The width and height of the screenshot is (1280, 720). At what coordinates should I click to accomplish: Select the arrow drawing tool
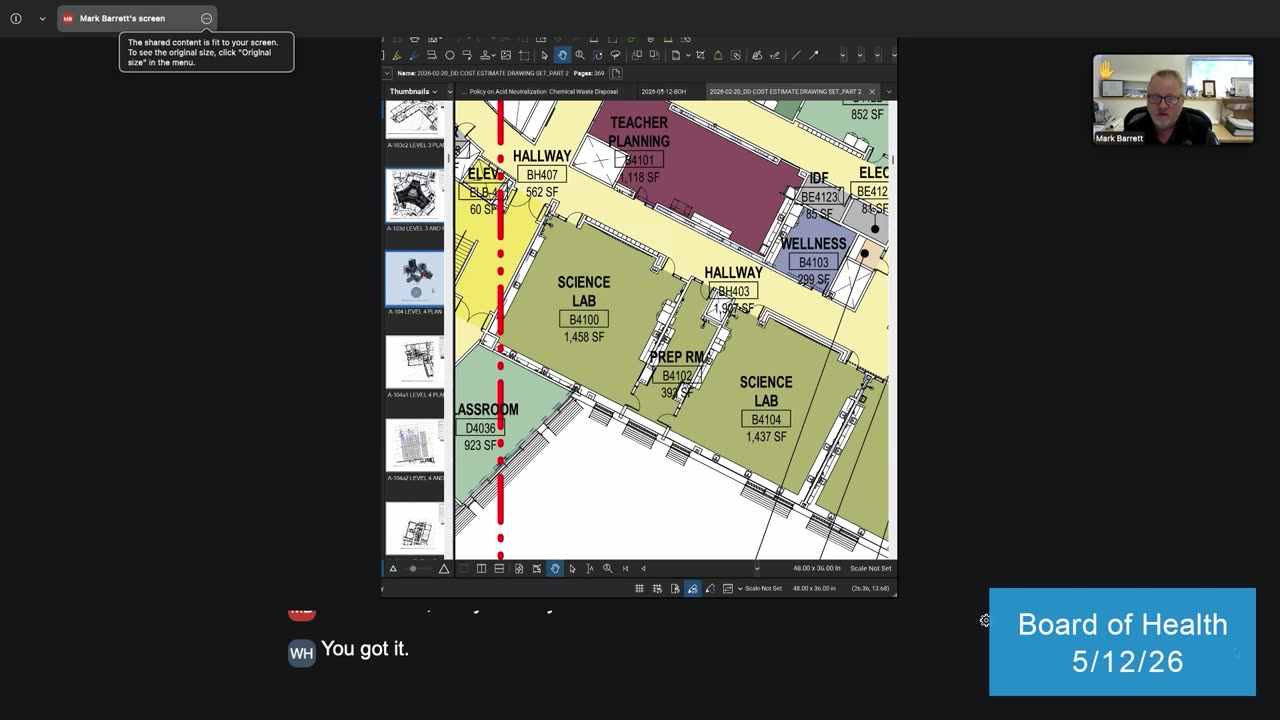pyautogui.click(x=814, y=55)
